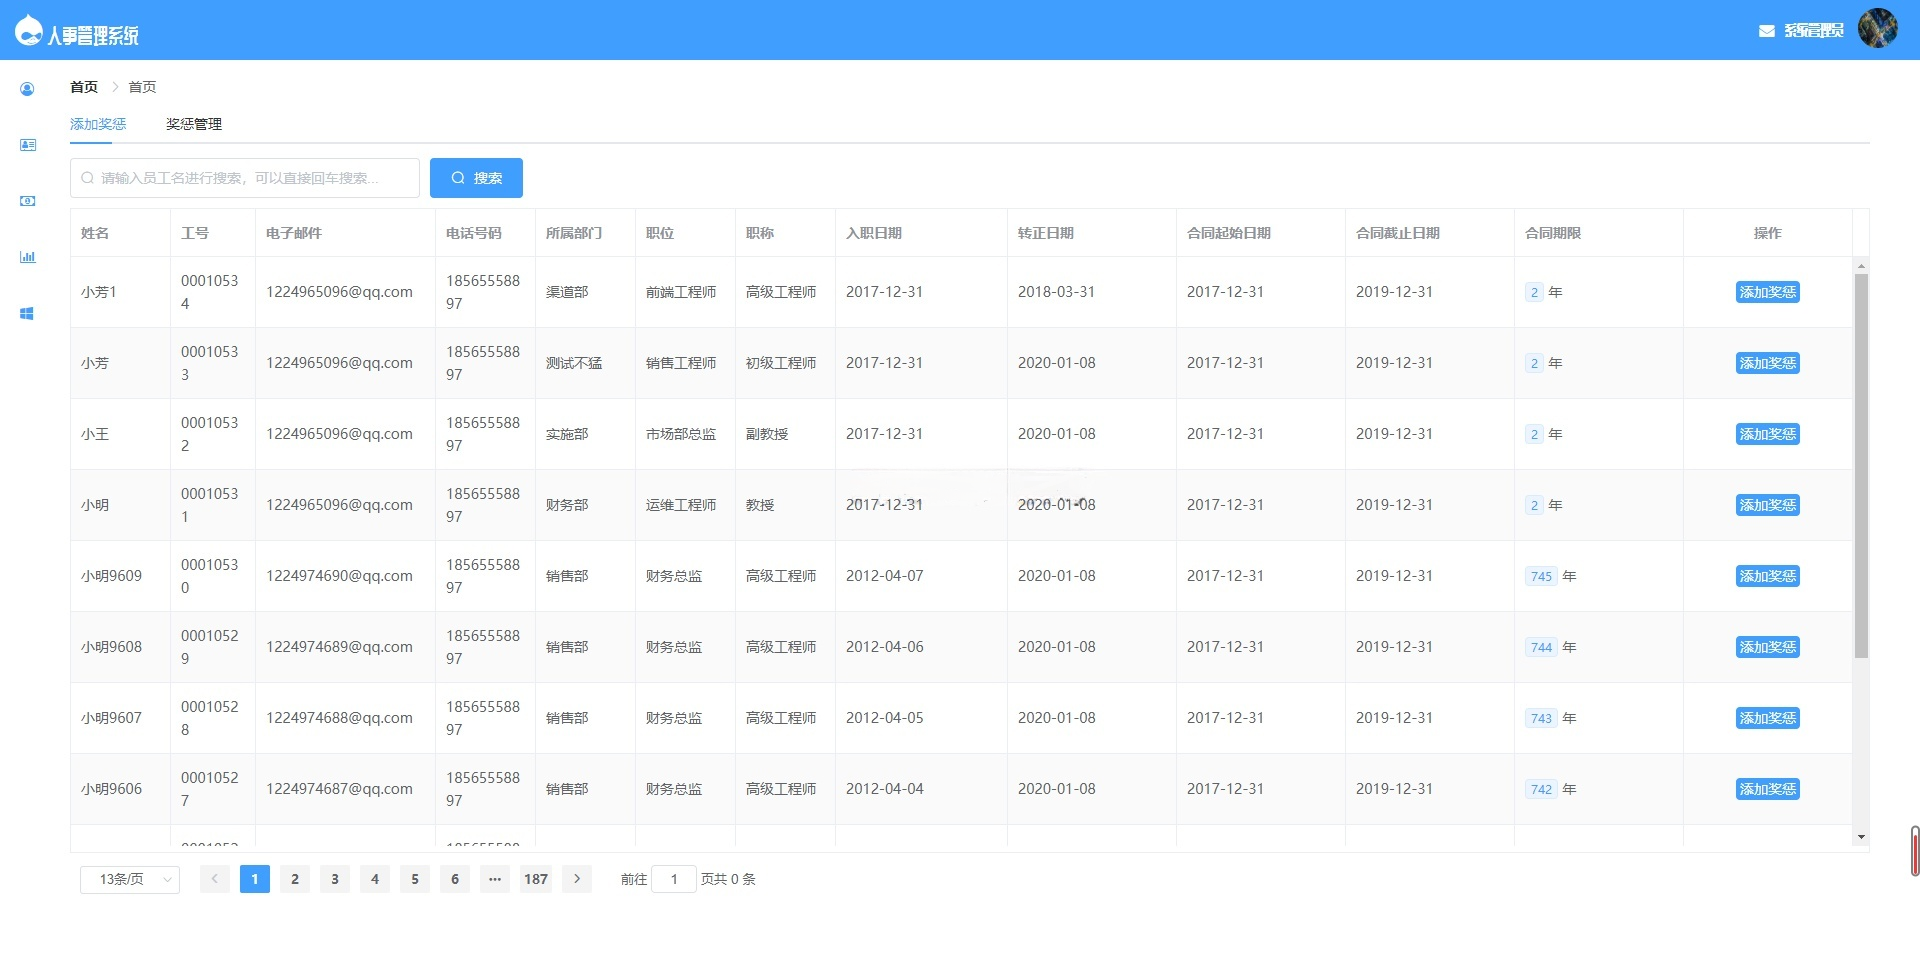Click the 人事管理系统 logo
Image resolution: width=1920 pixels, height=969 pixels.
point(78,31)
